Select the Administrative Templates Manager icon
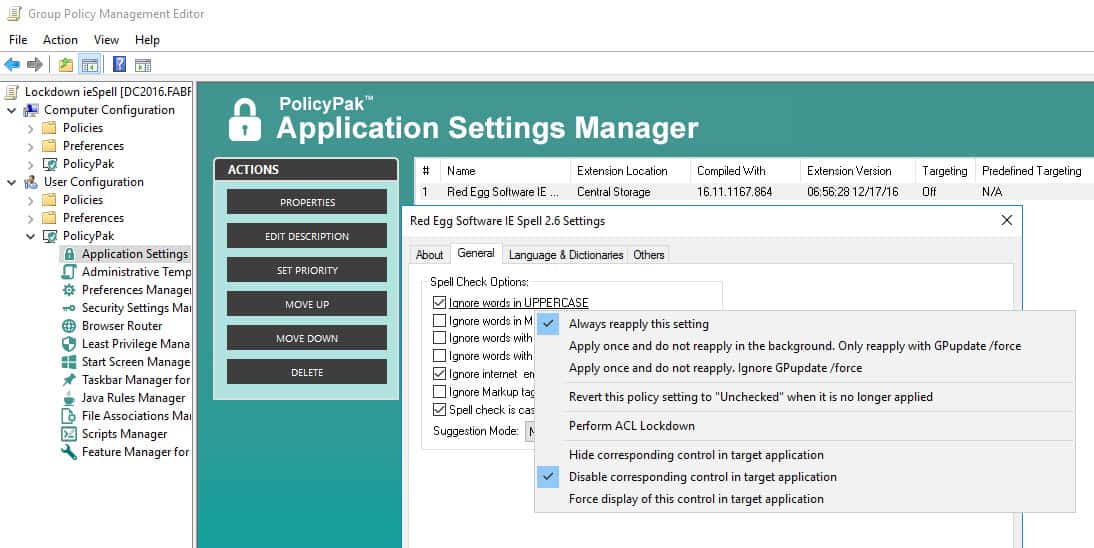 tap(69, 272)
